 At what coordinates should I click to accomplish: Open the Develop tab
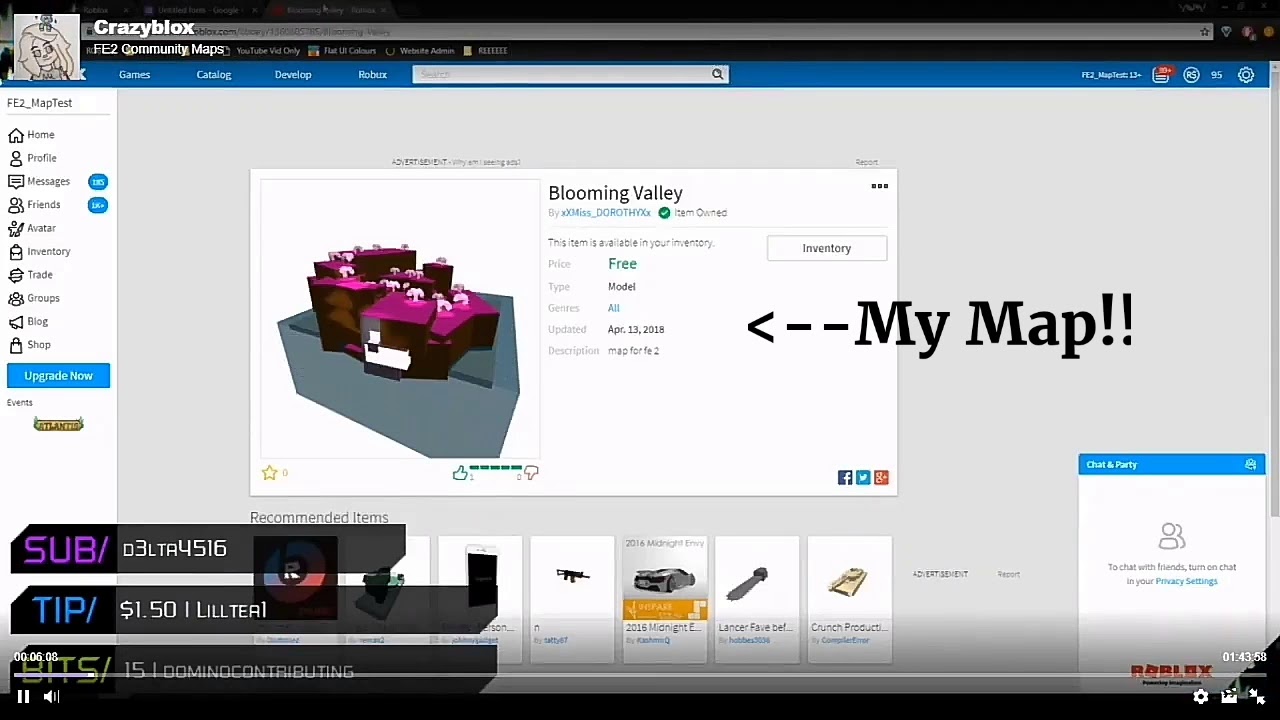pos(293,75)
